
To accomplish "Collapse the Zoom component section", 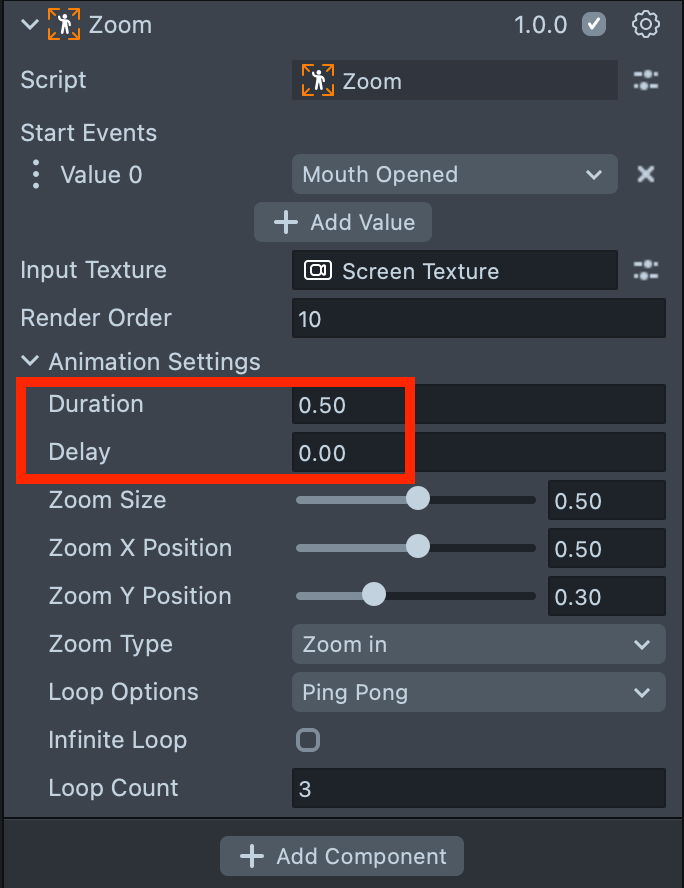I will click(30, 25).
